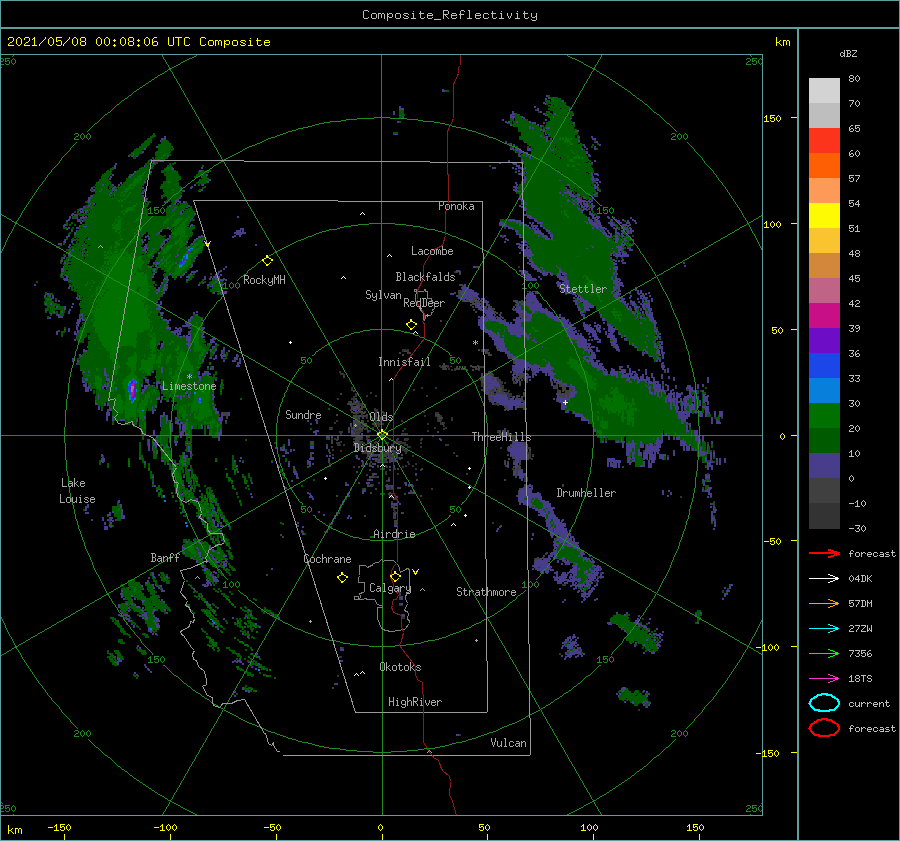Click the Banff label

165,557
